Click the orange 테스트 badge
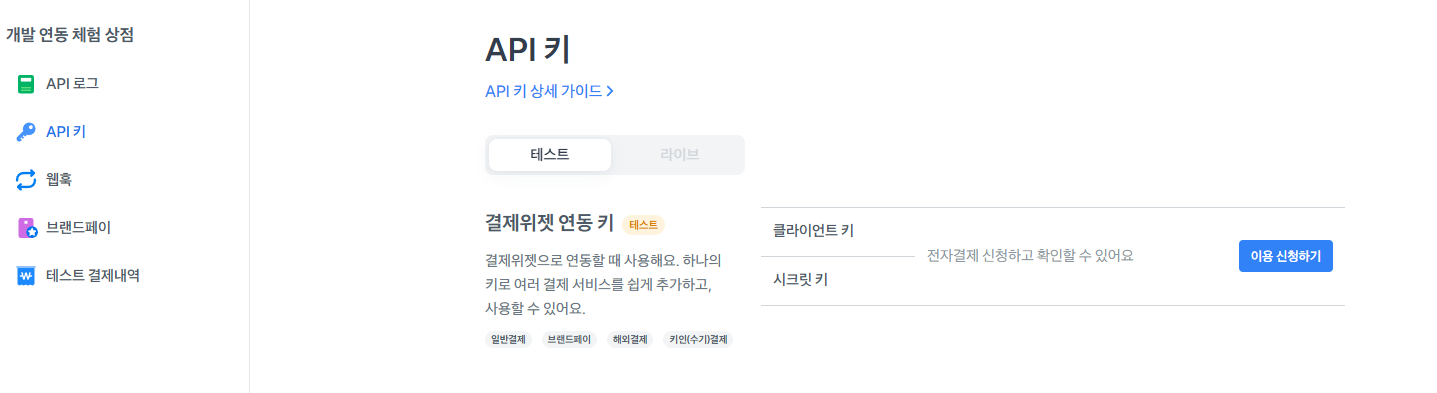Image resolution: width=1437 pixels, height=393 pixels. [643, 225]
